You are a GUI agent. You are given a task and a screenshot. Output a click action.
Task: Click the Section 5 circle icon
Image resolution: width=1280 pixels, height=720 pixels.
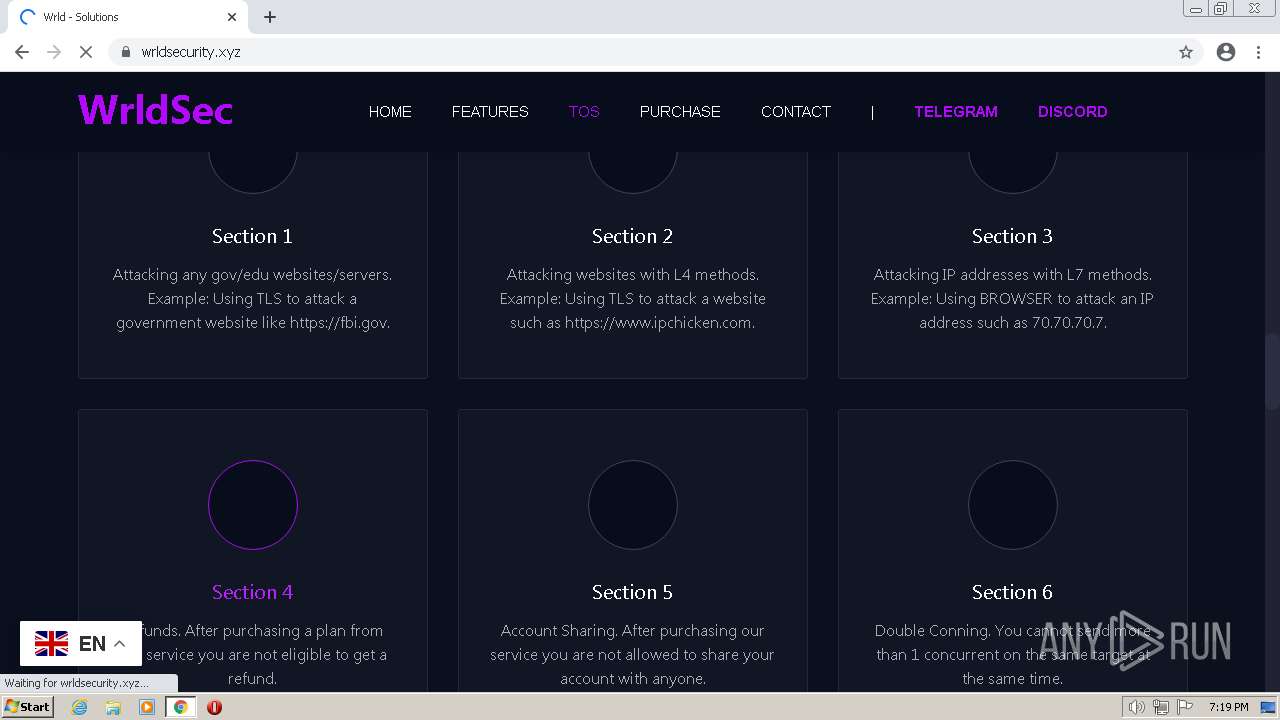[x=633, y=505]
